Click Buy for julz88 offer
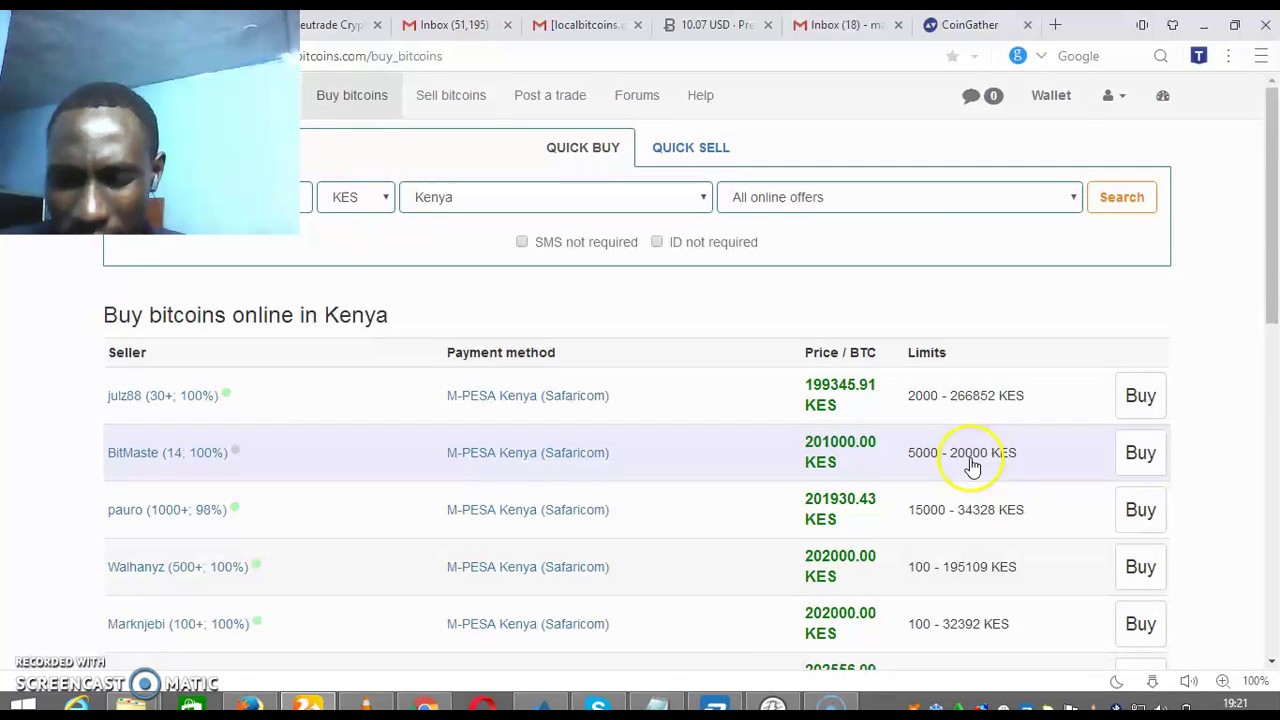This screenshot has height=720, width=1280. coord(1140,396)
